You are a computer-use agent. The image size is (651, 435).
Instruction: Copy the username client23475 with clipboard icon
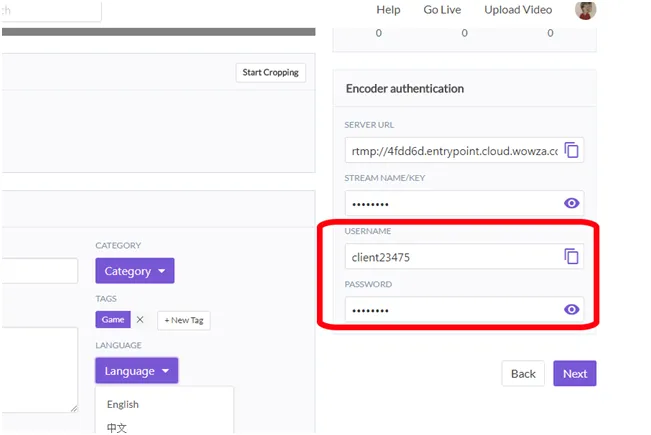coord(571,256)
